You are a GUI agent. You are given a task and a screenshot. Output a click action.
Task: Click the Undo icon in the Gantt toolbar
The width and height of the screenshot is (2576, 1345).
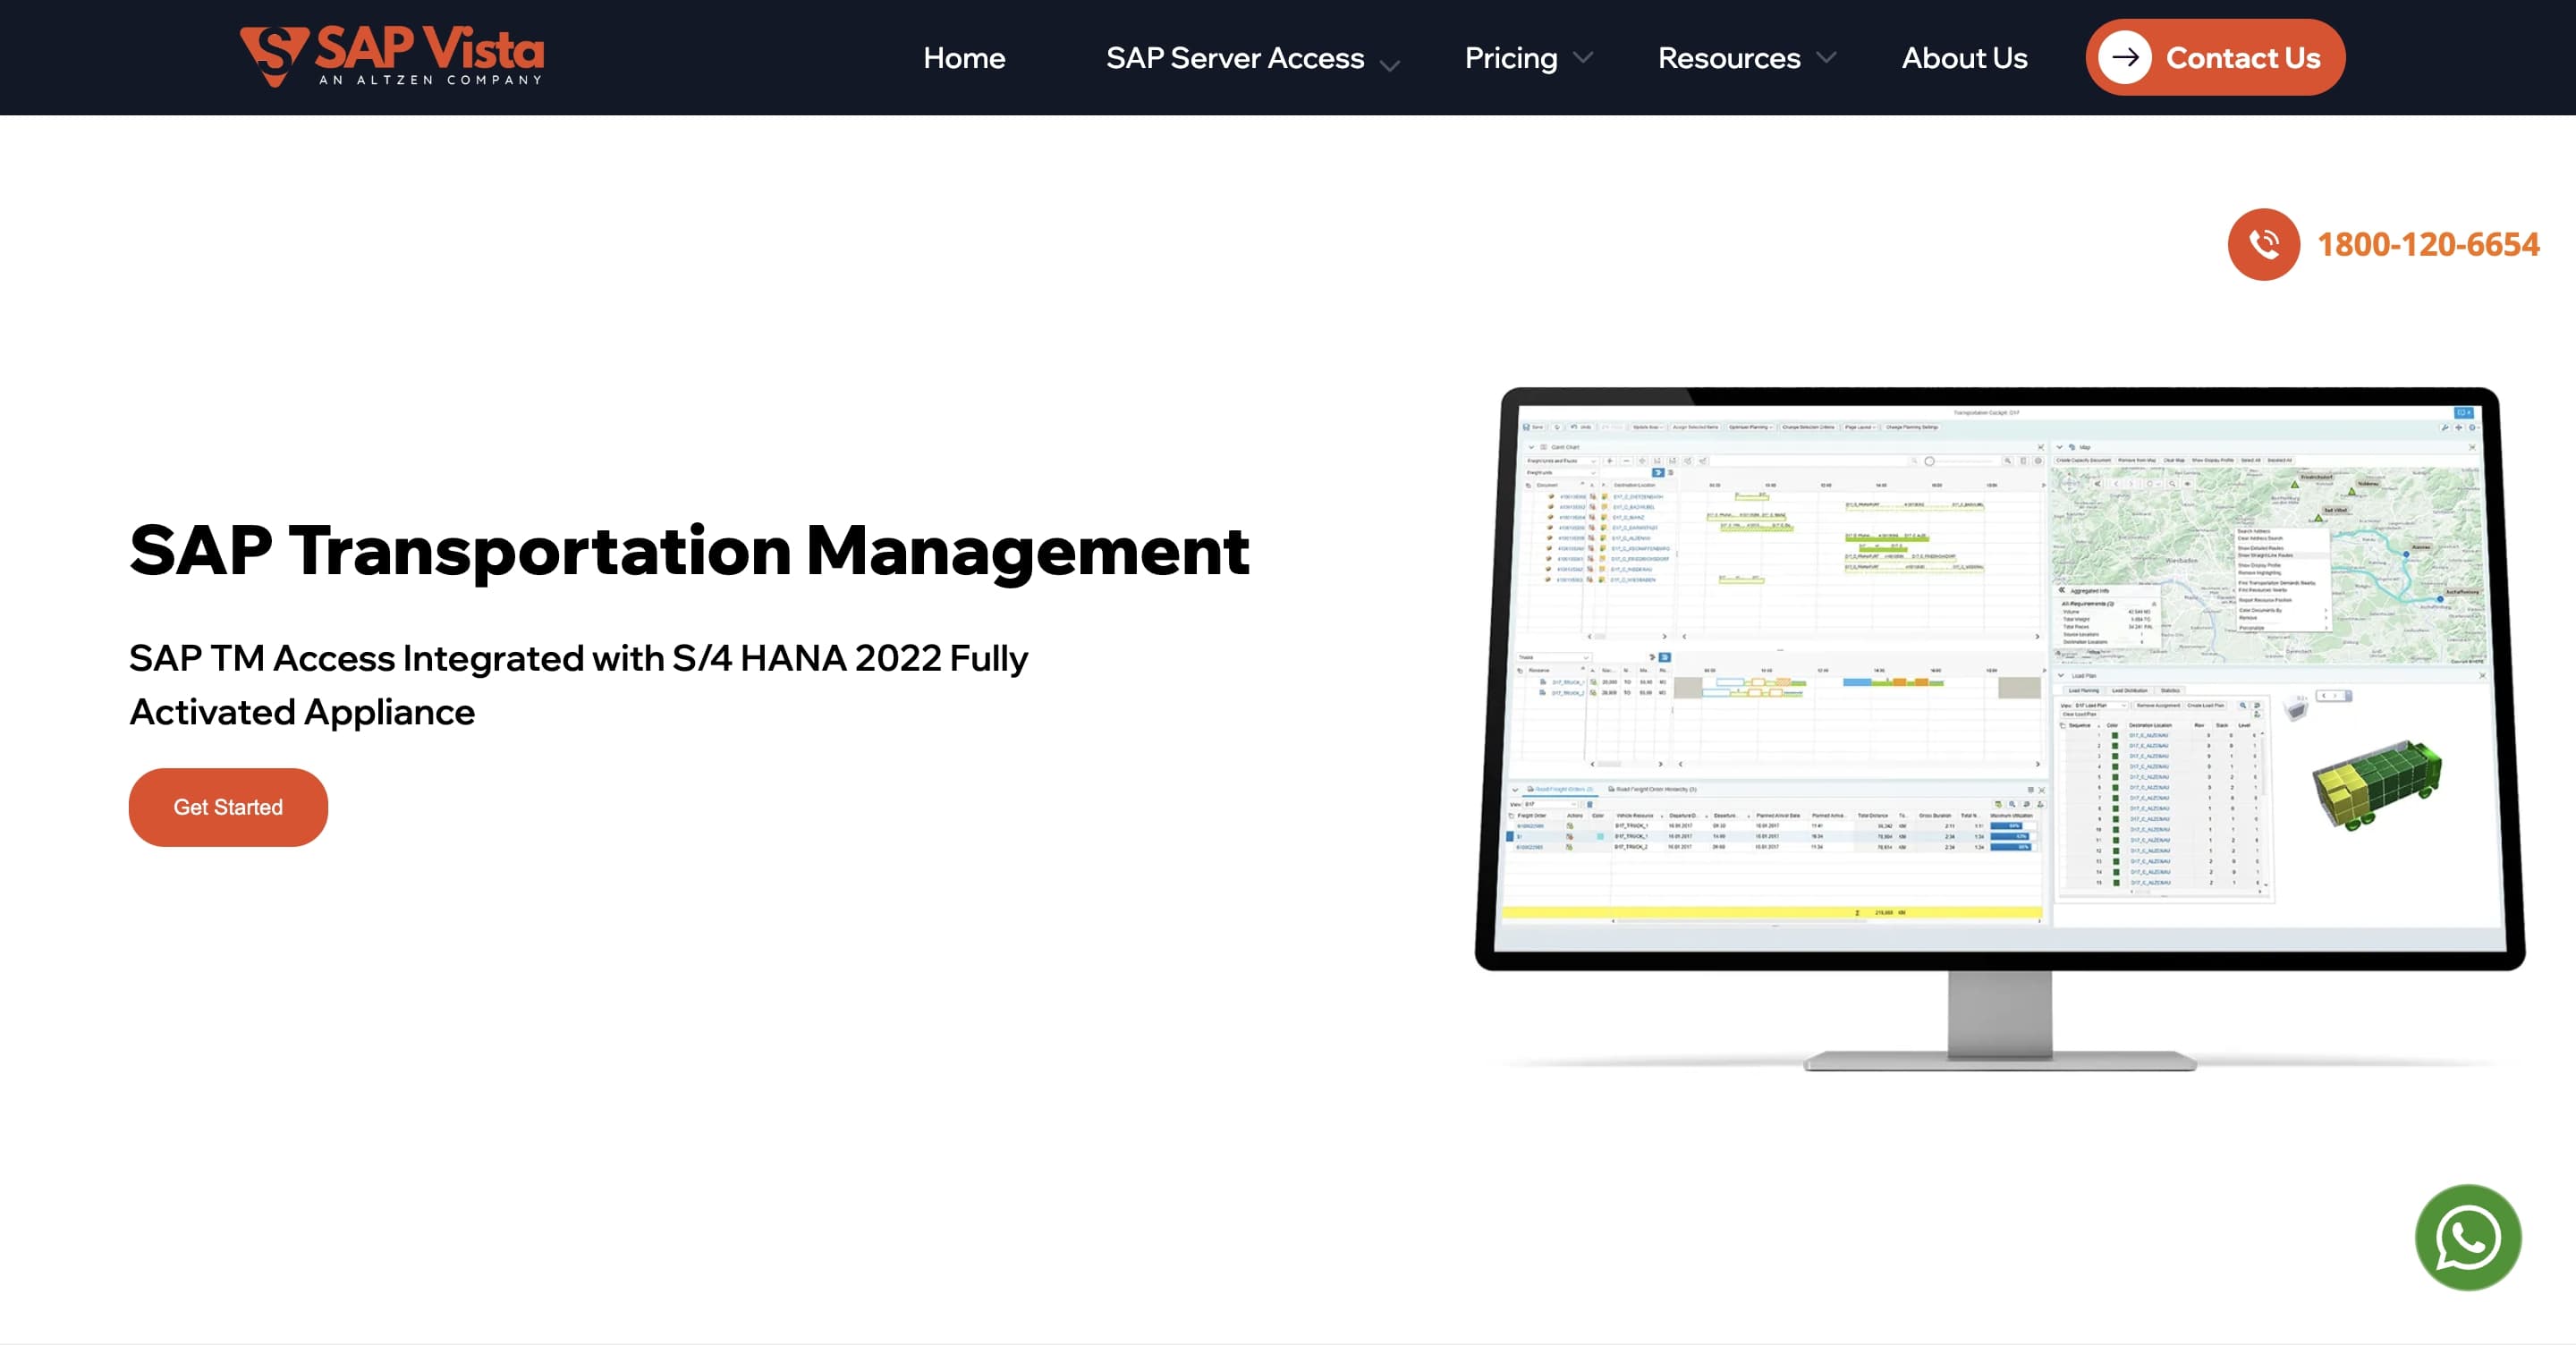click(1575, 427)
